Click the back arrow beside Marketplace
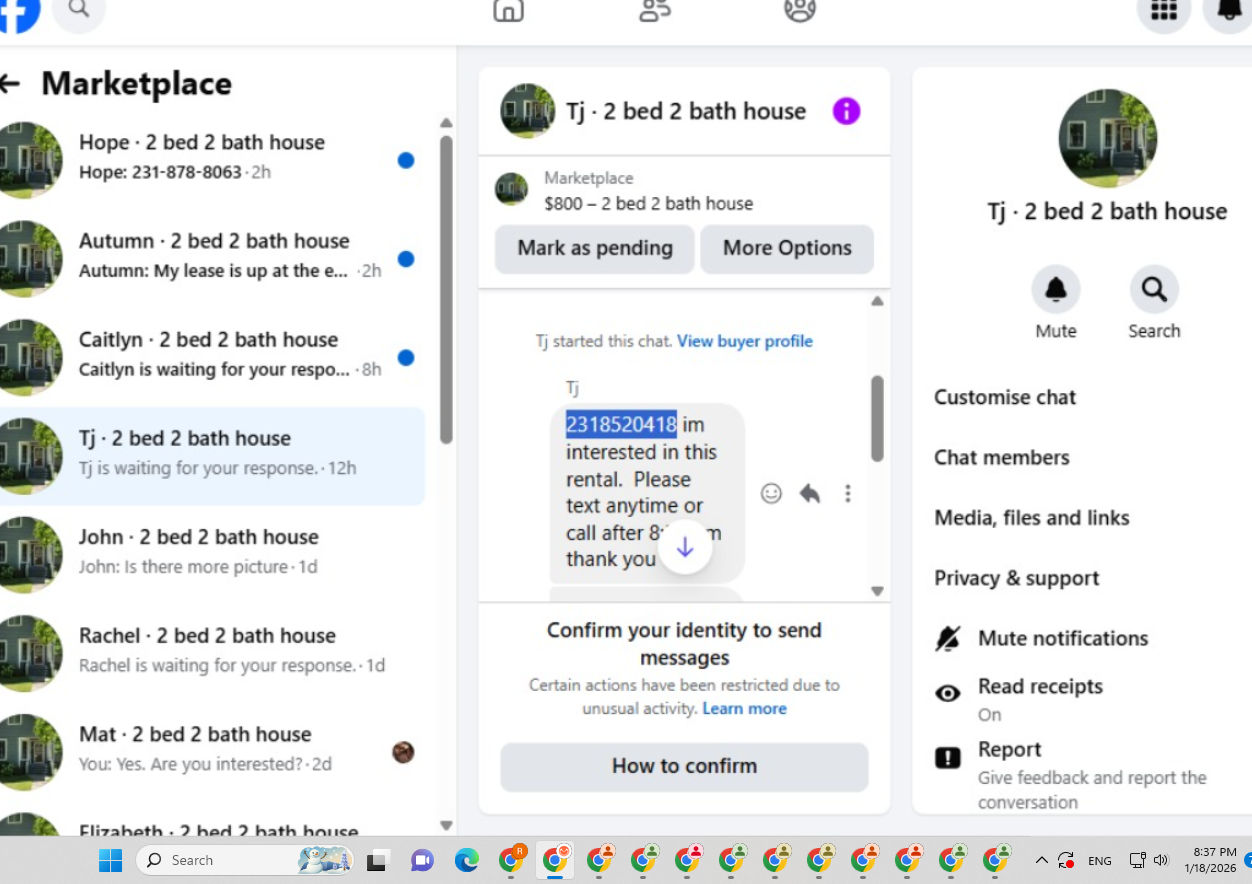 tap(10, 84)
